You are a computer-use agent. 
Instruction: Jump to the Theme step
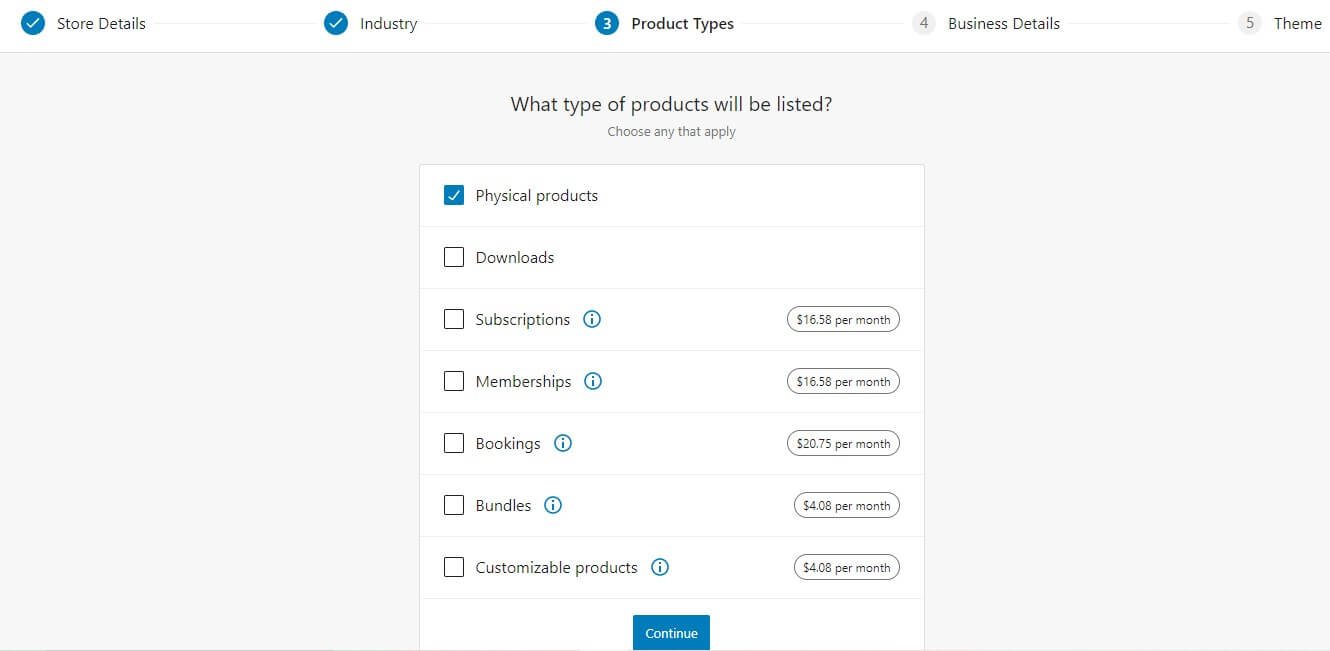click(x=1297, y=23)
